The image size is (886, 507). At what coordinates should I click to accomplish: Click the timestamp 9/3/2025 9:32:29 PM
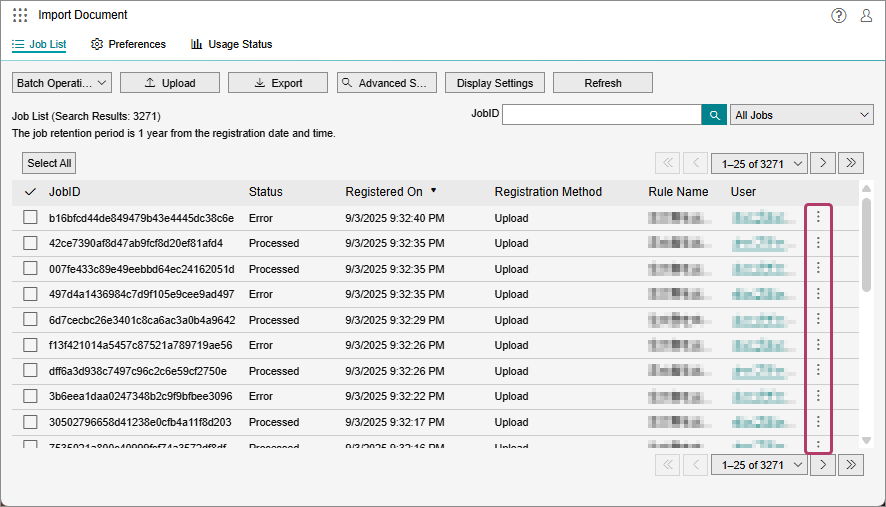point(395,319)
